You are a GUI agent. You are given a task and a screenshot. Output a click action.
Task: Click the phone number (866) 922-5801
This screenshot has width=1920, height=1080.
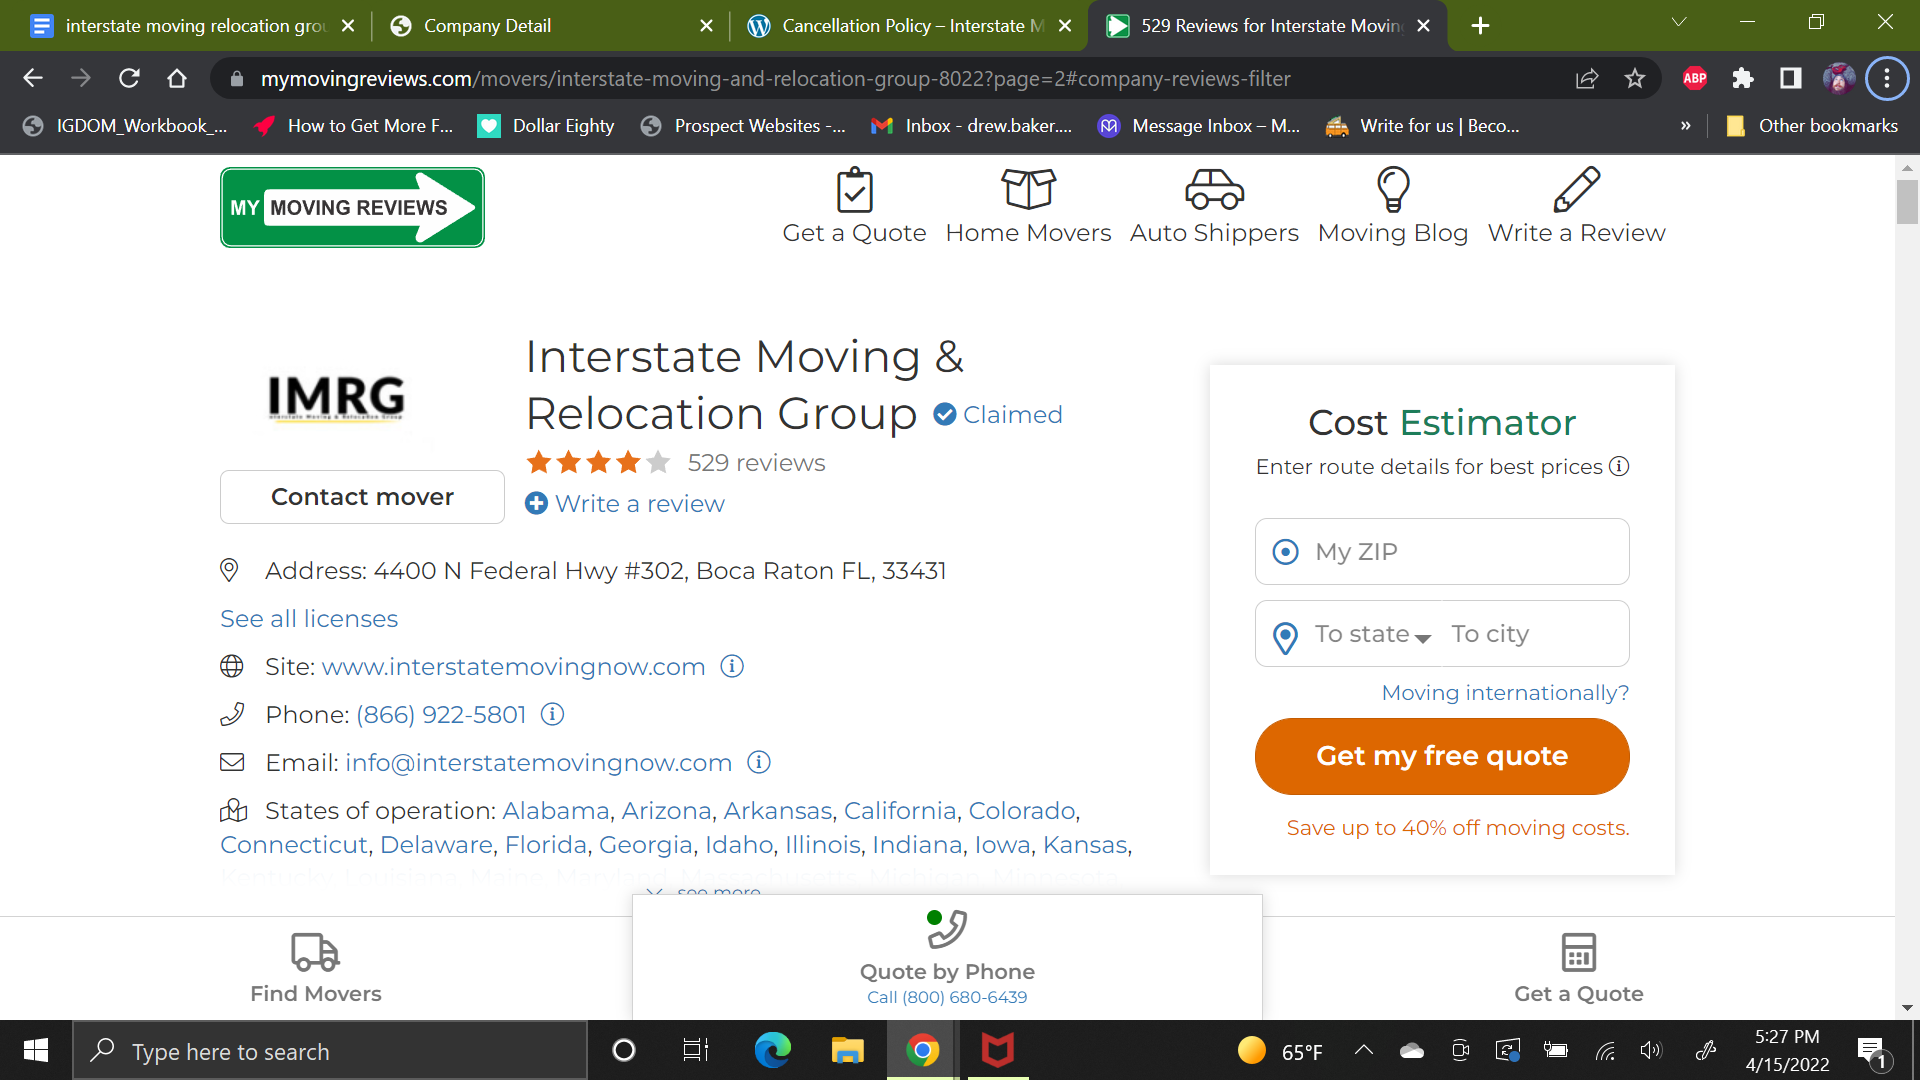click(x=441, y=714)
